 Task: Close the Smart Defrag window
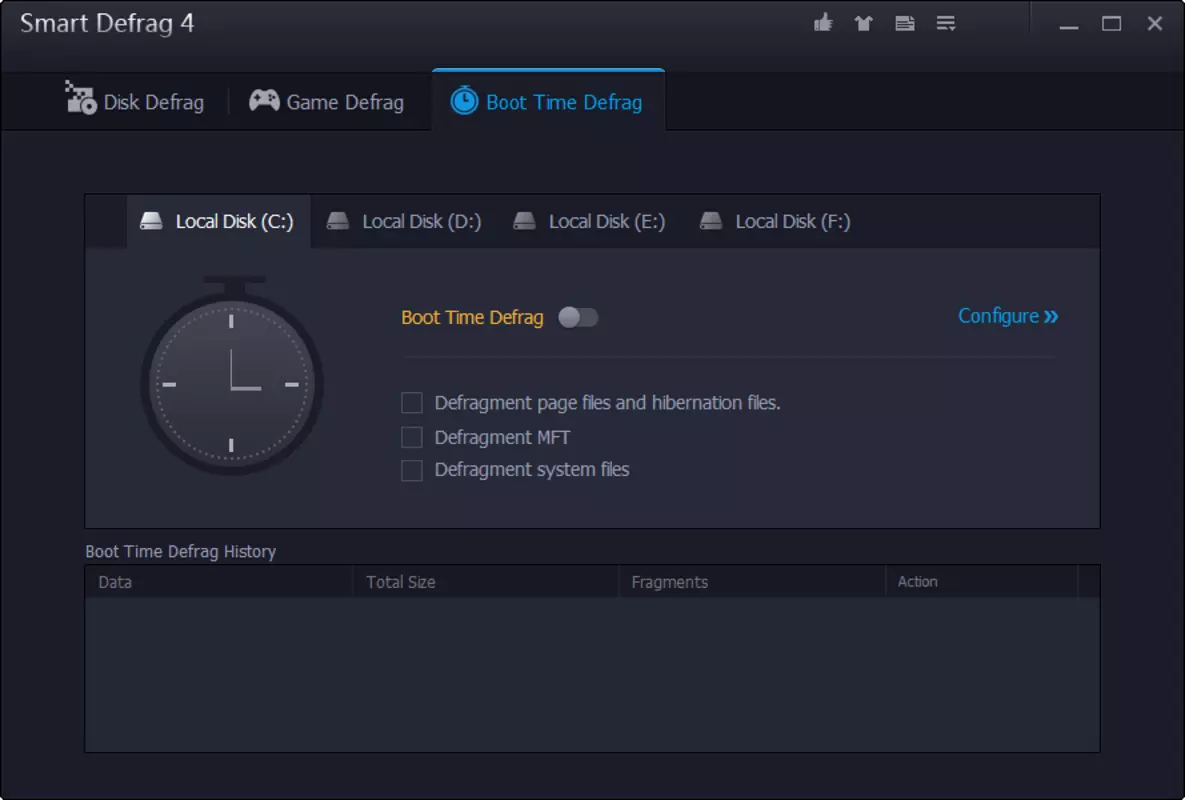tap(1154, 23)
